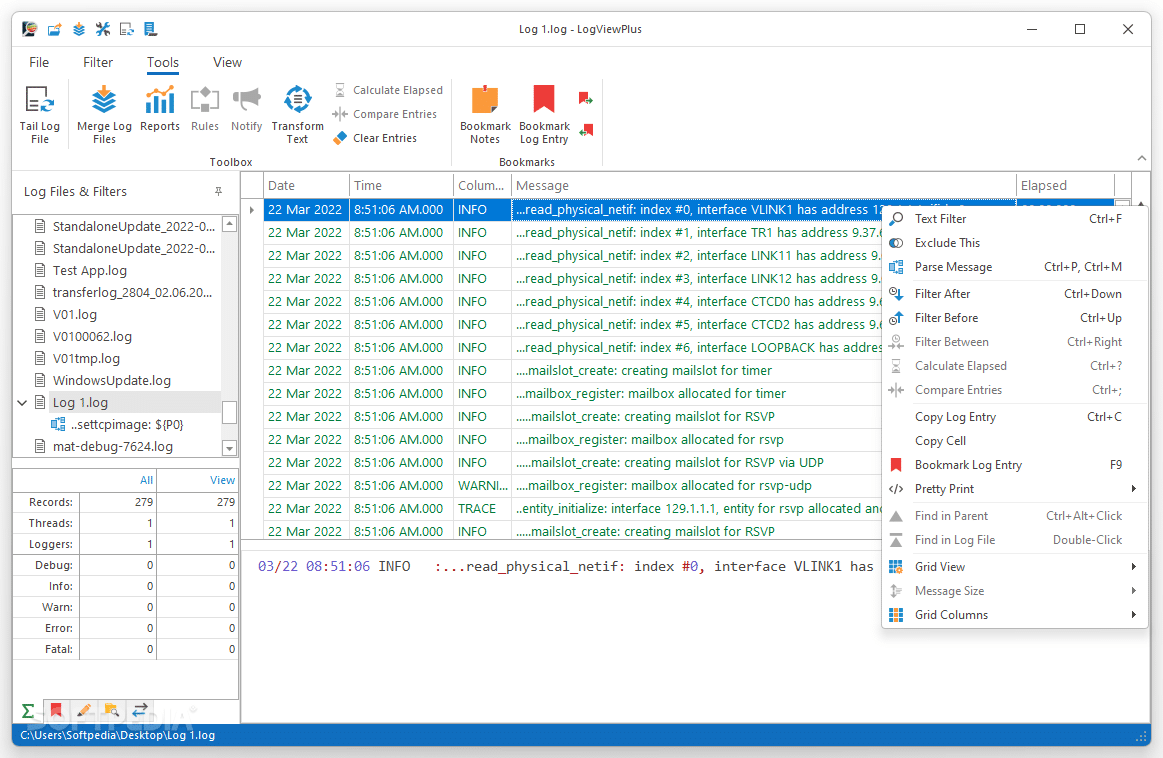
Task: Click the View column totals link
Action: coord(221,480)
